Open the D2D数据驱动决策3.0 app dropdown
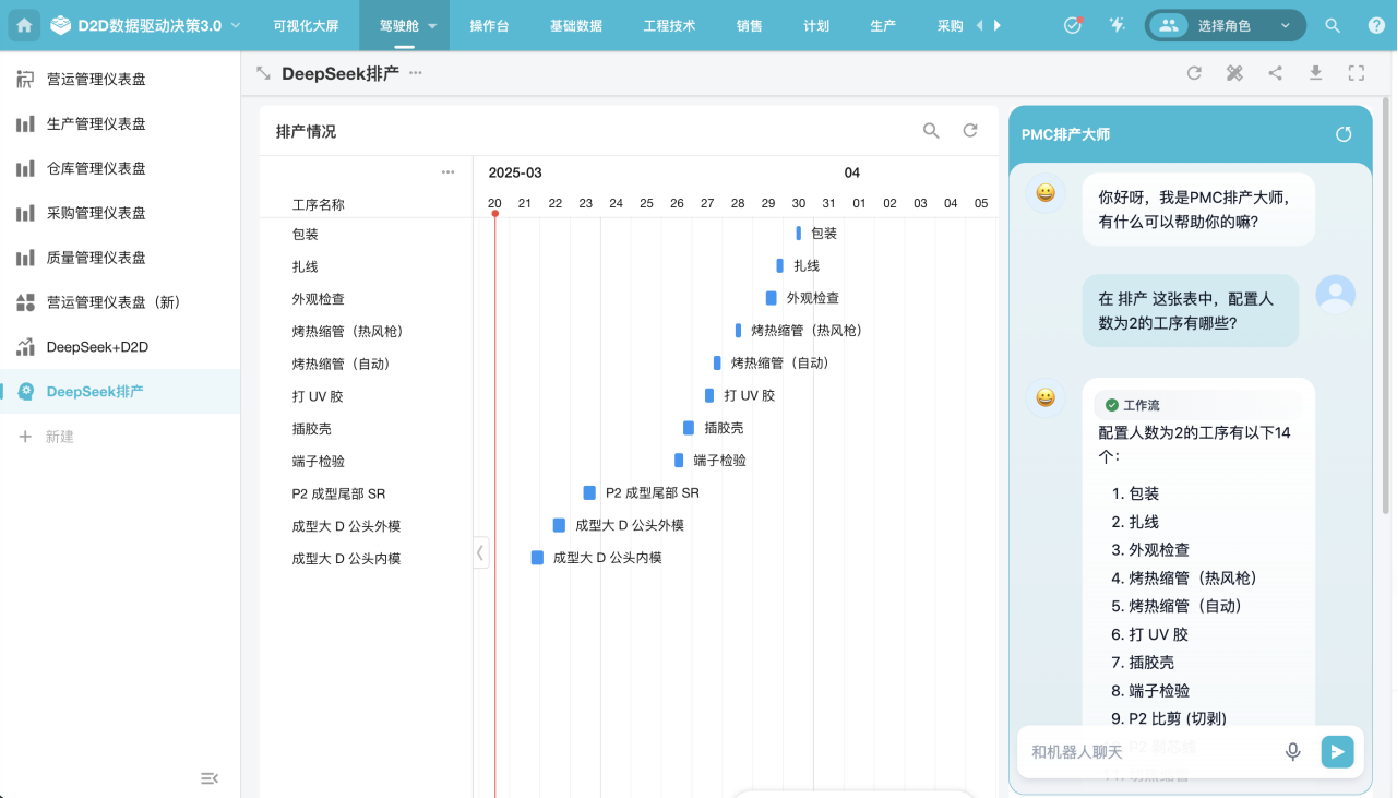This screenshot has width=1398, height=798. click(235, 25)
